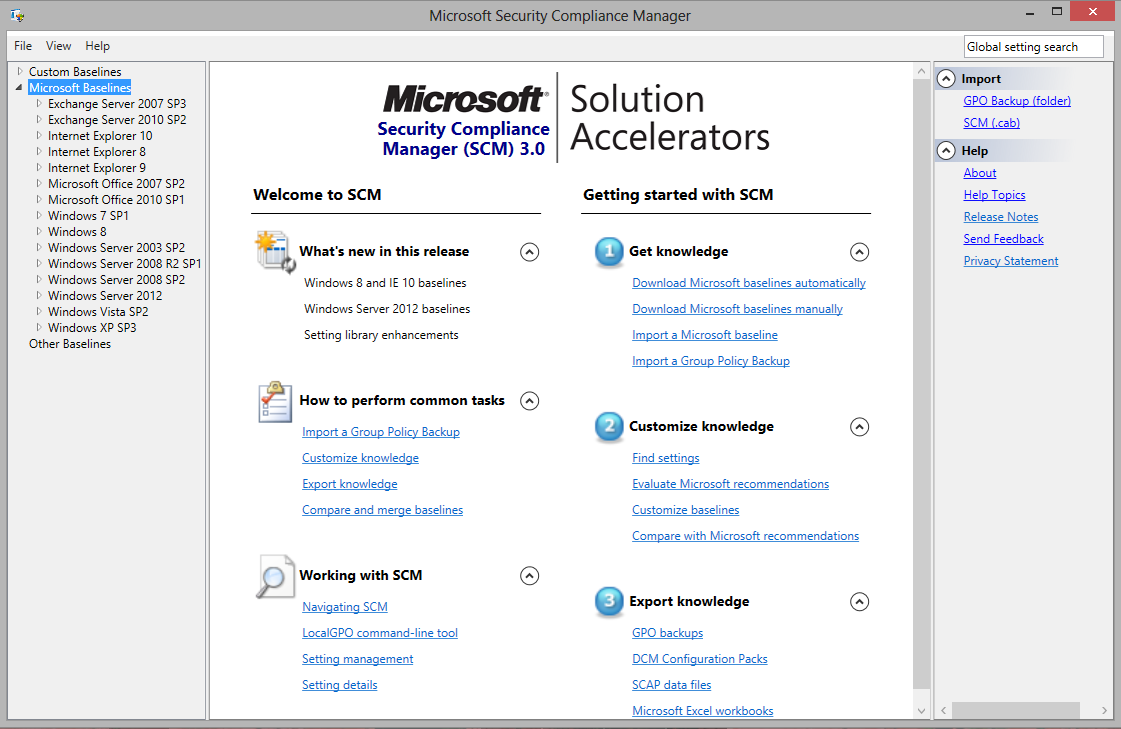Click the right pane scroll left arrow
Viewport: 1121px width, 729px height.
tap(944, 710)
